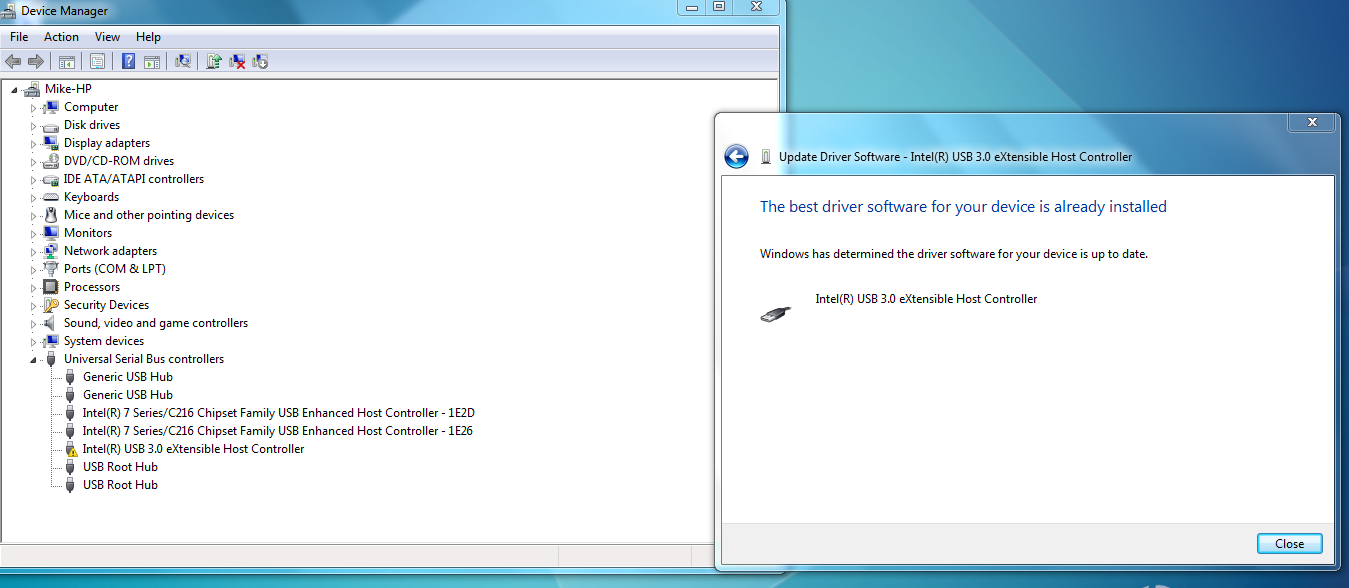This screenshot has width=1349, height=588.
Task: Click the 'Windows has determined' message text
Action: (954, 254)
